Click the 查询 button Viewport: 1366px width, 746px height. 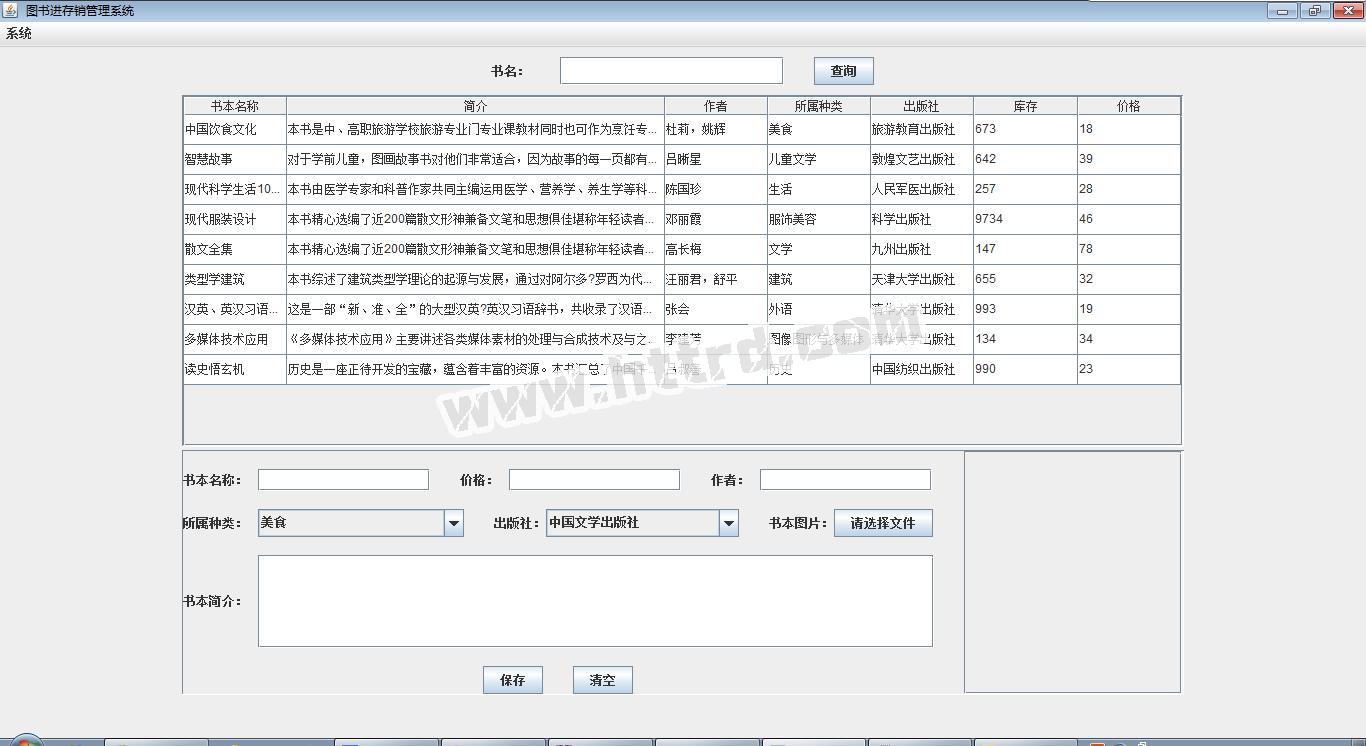[x=844, y=71]
